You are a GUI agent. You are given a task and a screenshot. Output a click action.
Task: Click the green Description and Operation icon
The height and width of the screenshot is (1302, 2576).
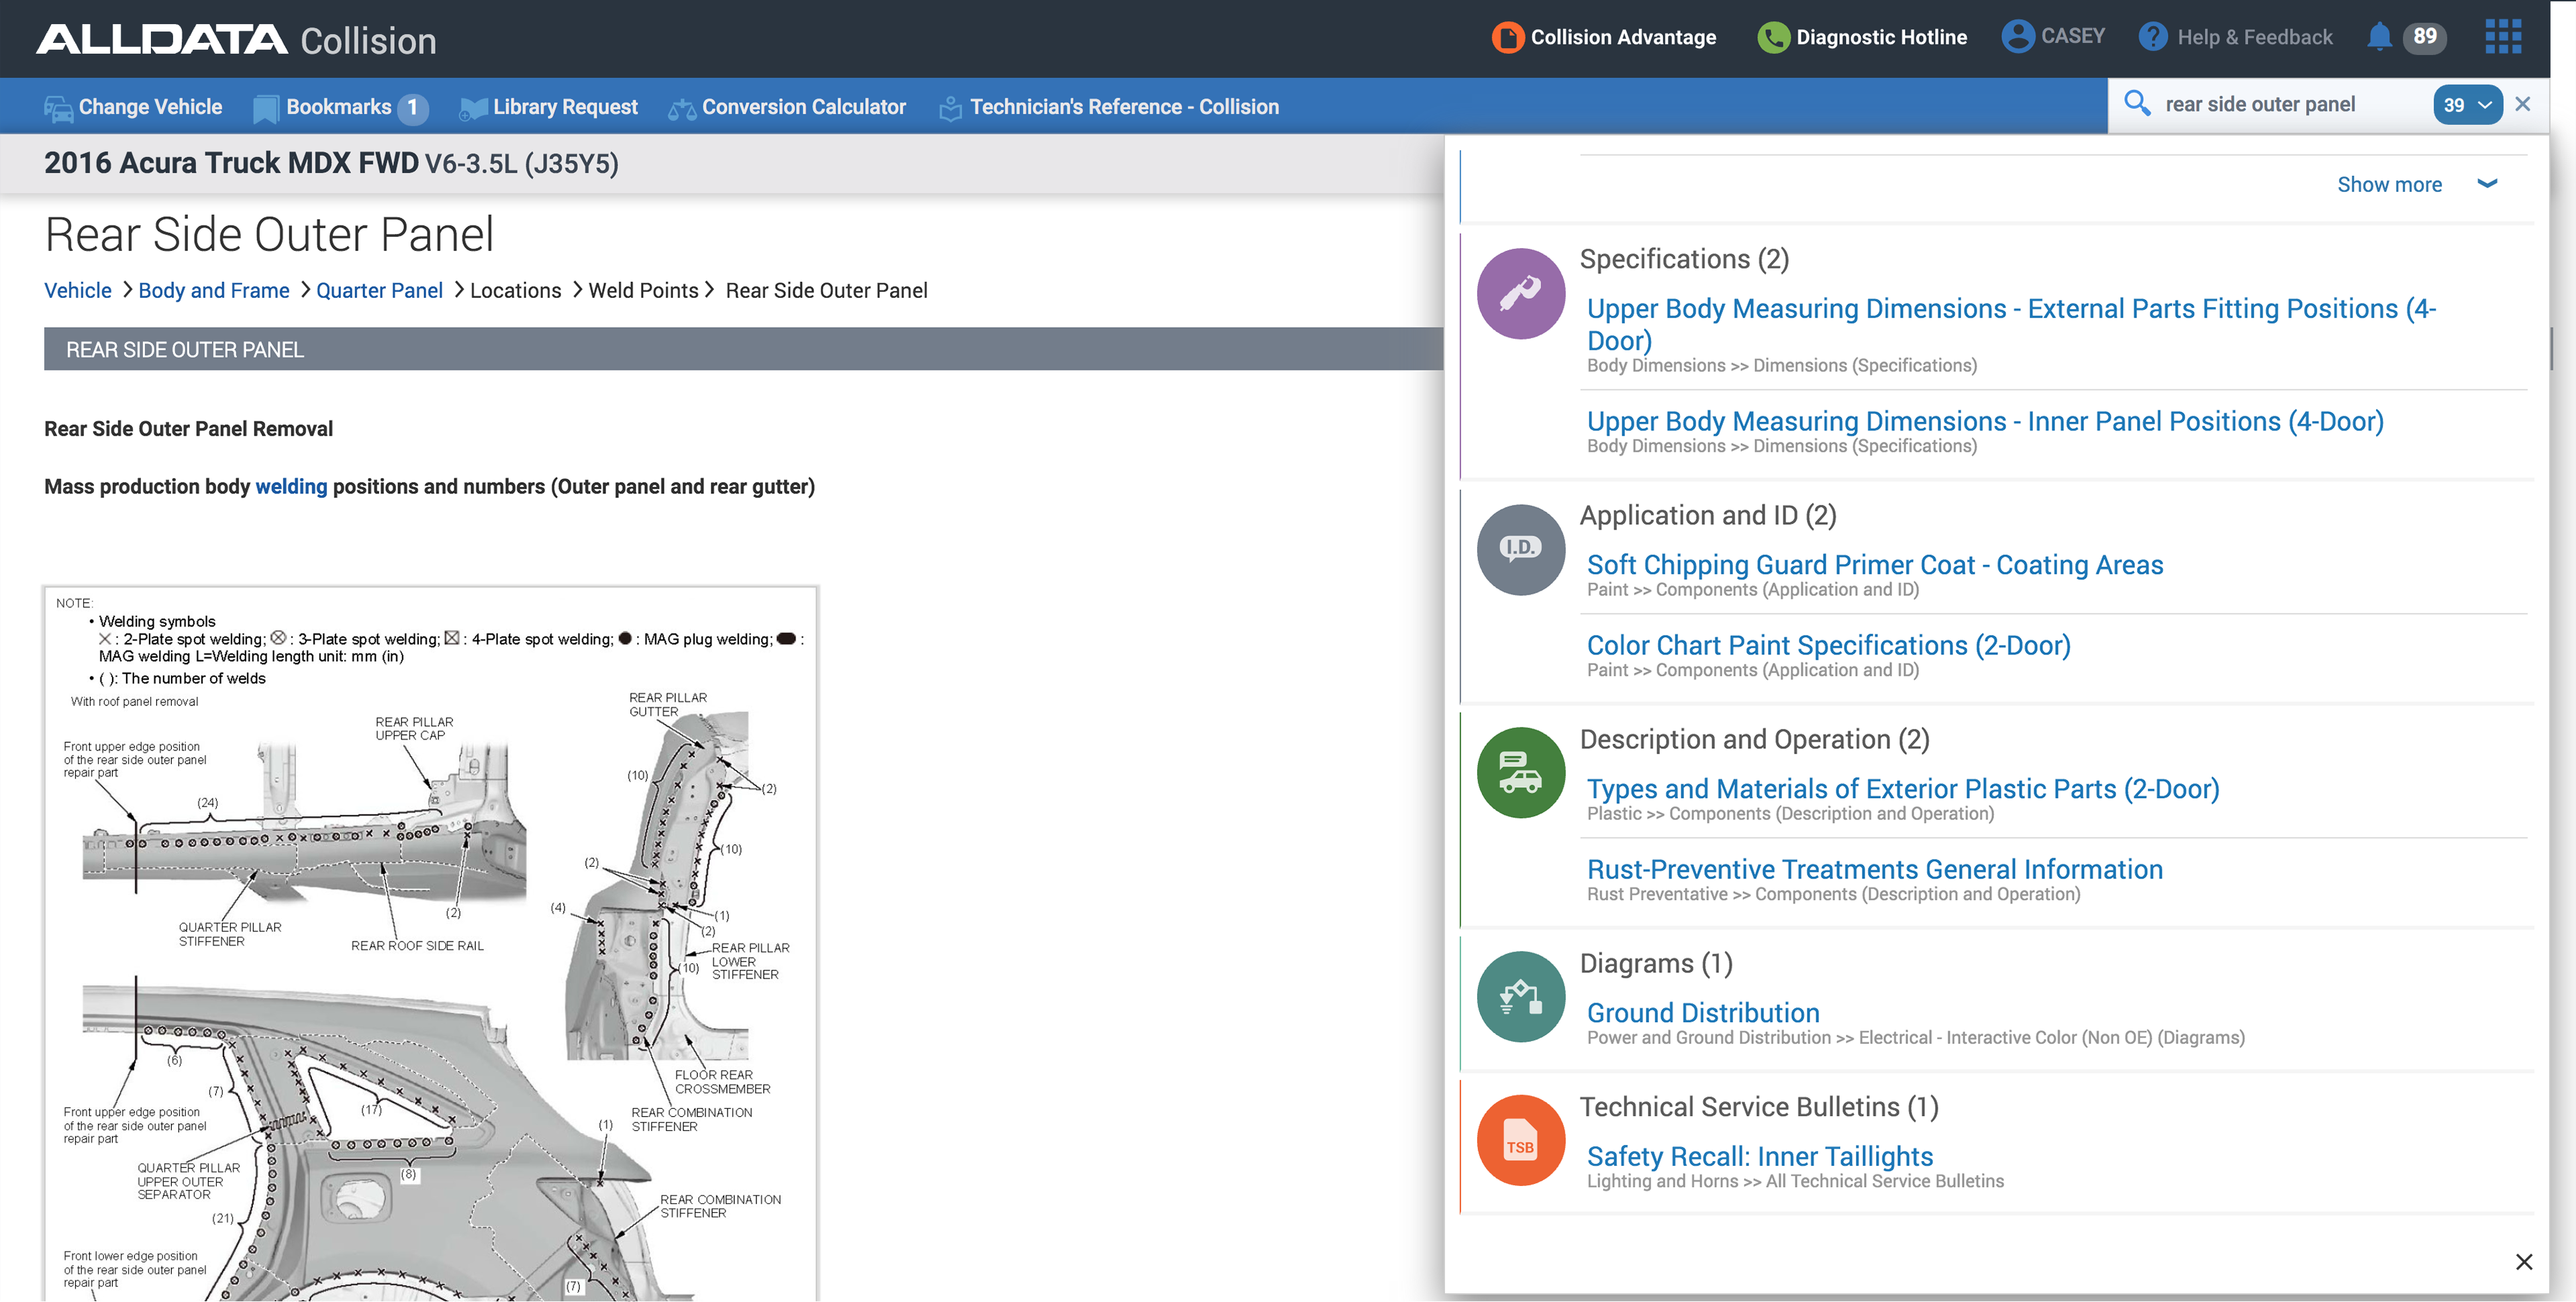click(x=1520, y=772)
